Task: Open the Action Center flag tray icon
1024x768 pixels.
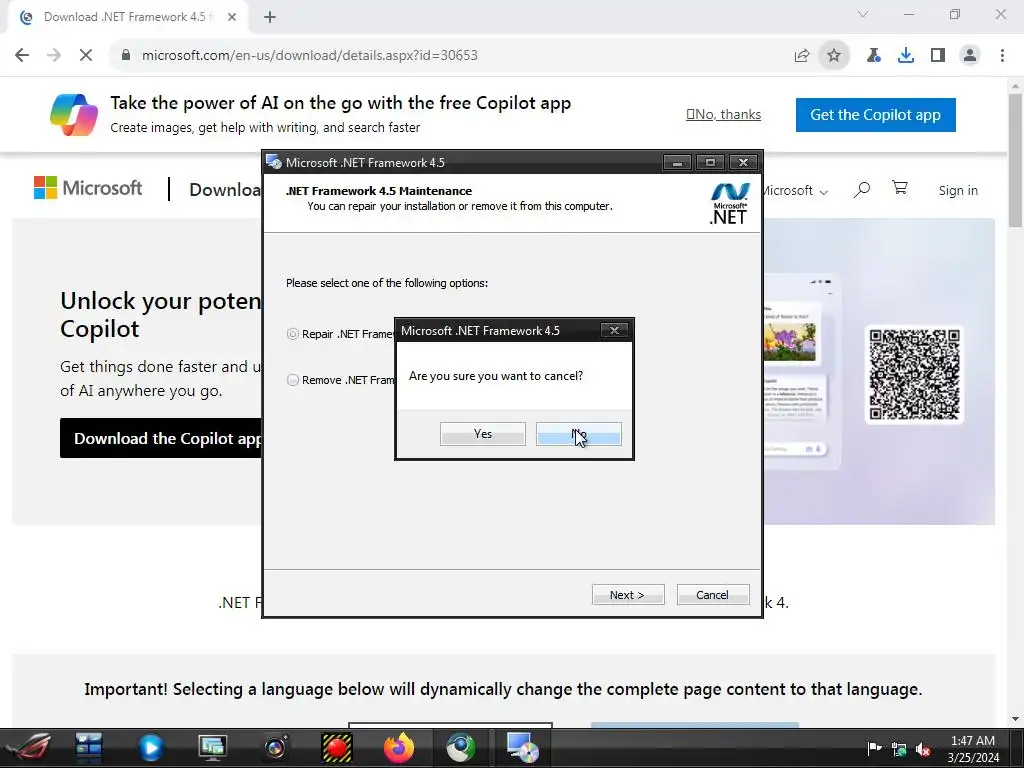Action: (x=874, y=748)
